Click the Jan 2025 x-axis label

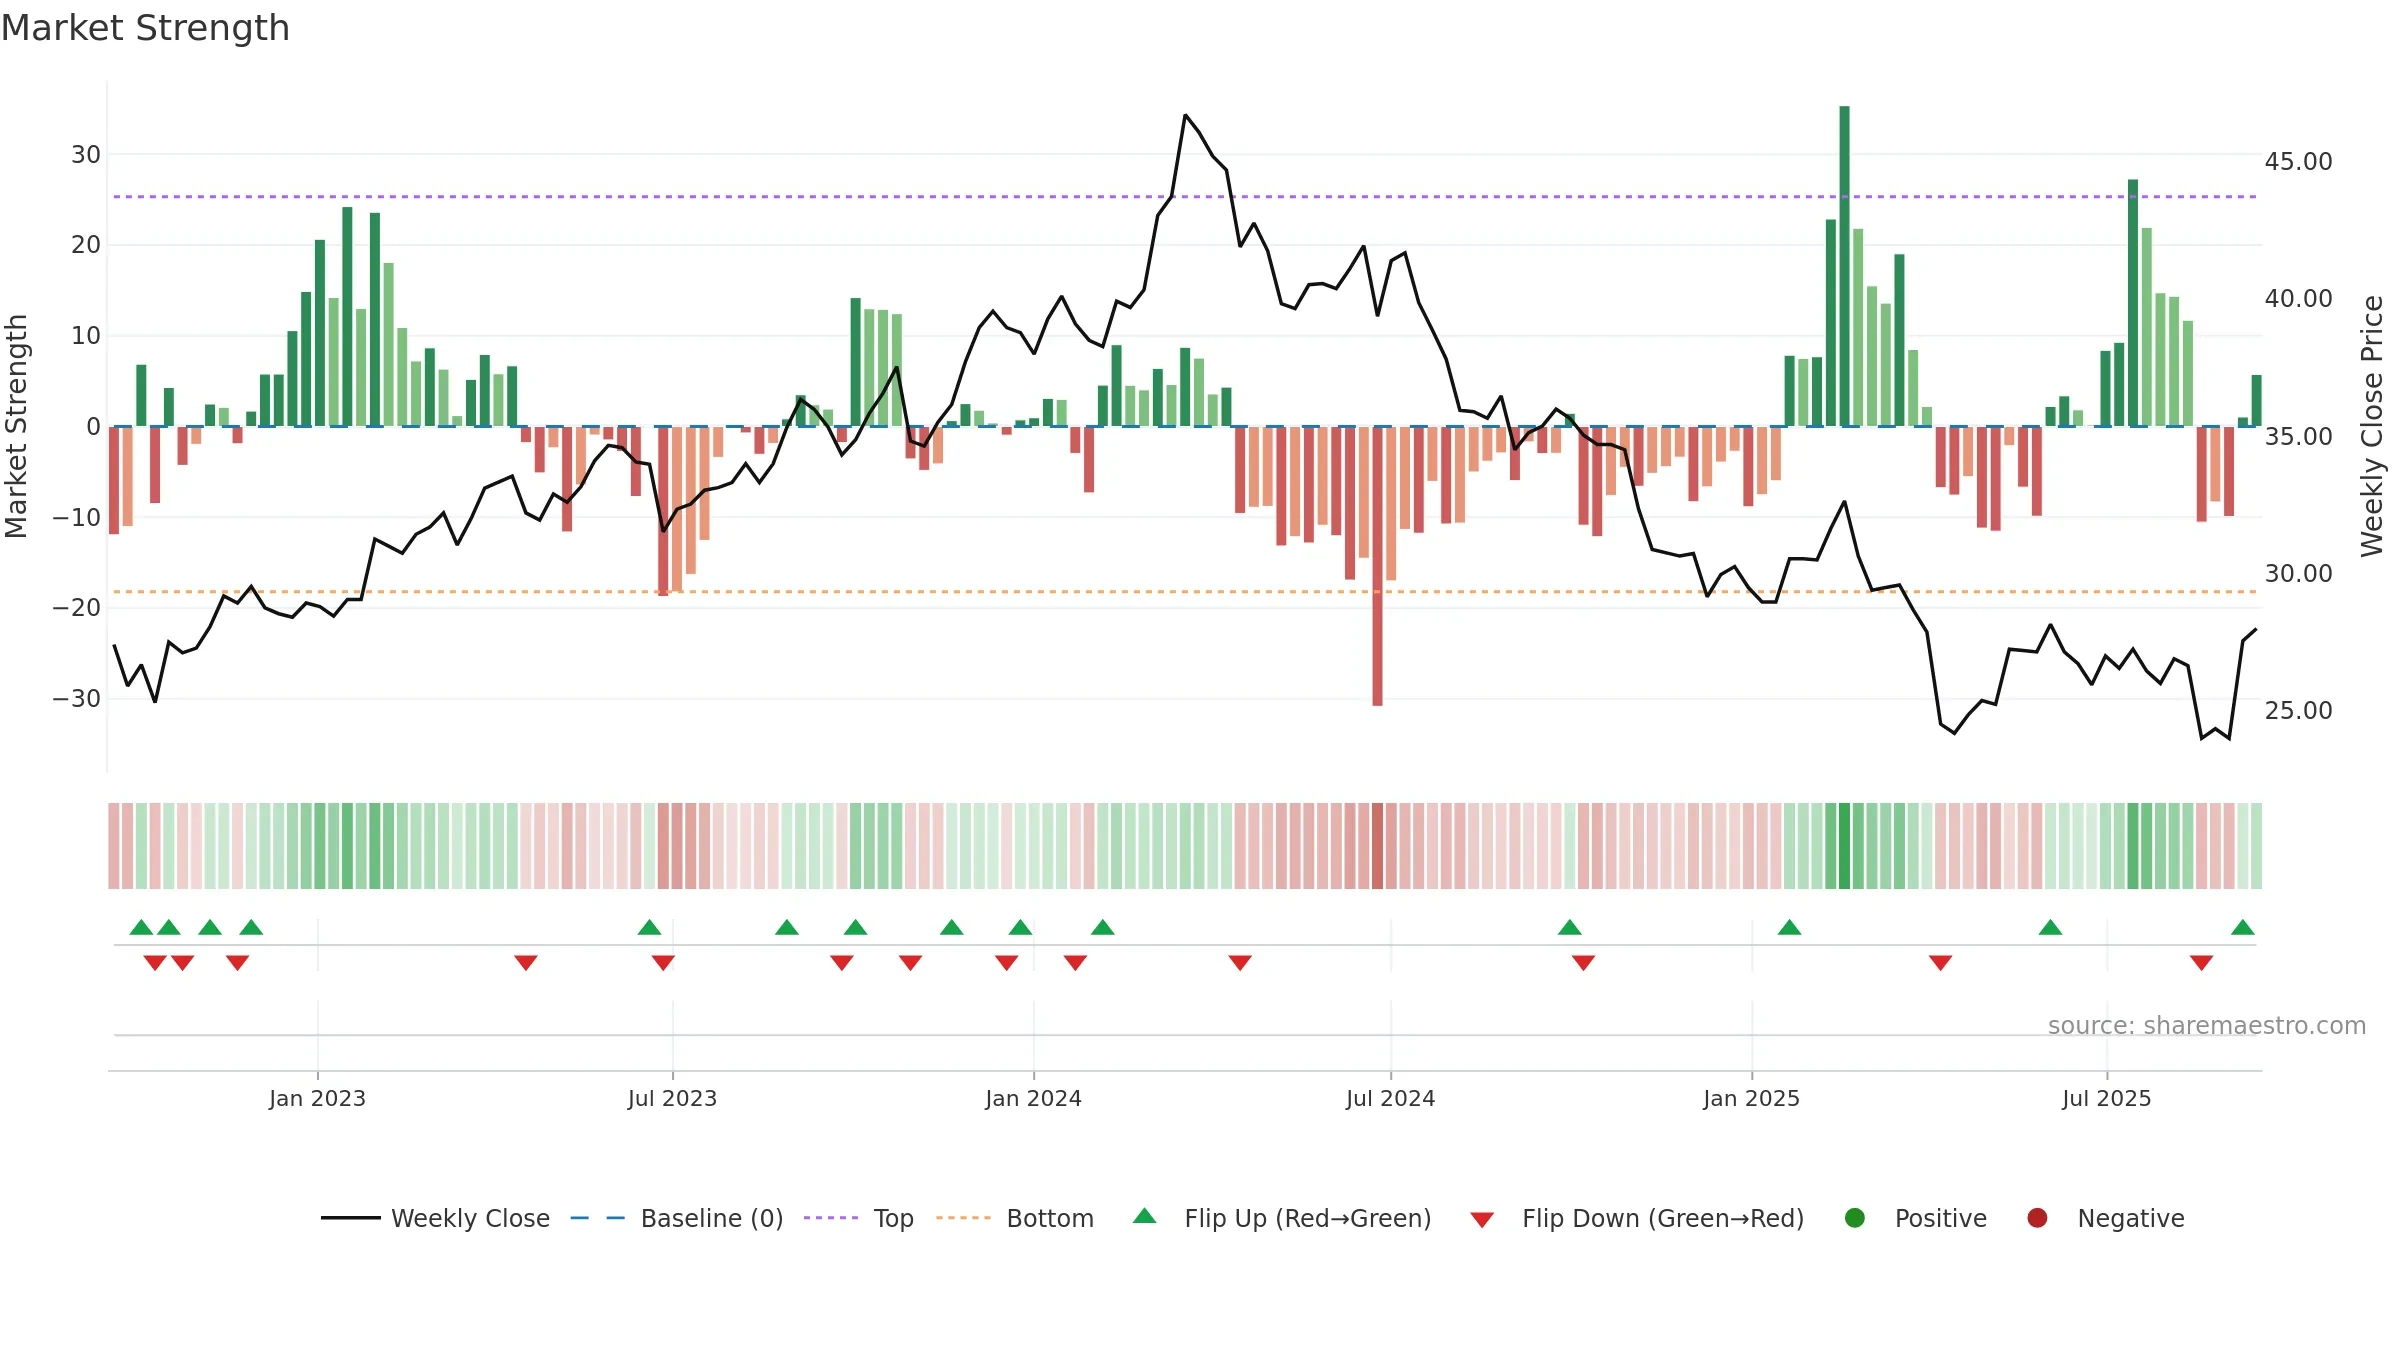(1751, 1099)
